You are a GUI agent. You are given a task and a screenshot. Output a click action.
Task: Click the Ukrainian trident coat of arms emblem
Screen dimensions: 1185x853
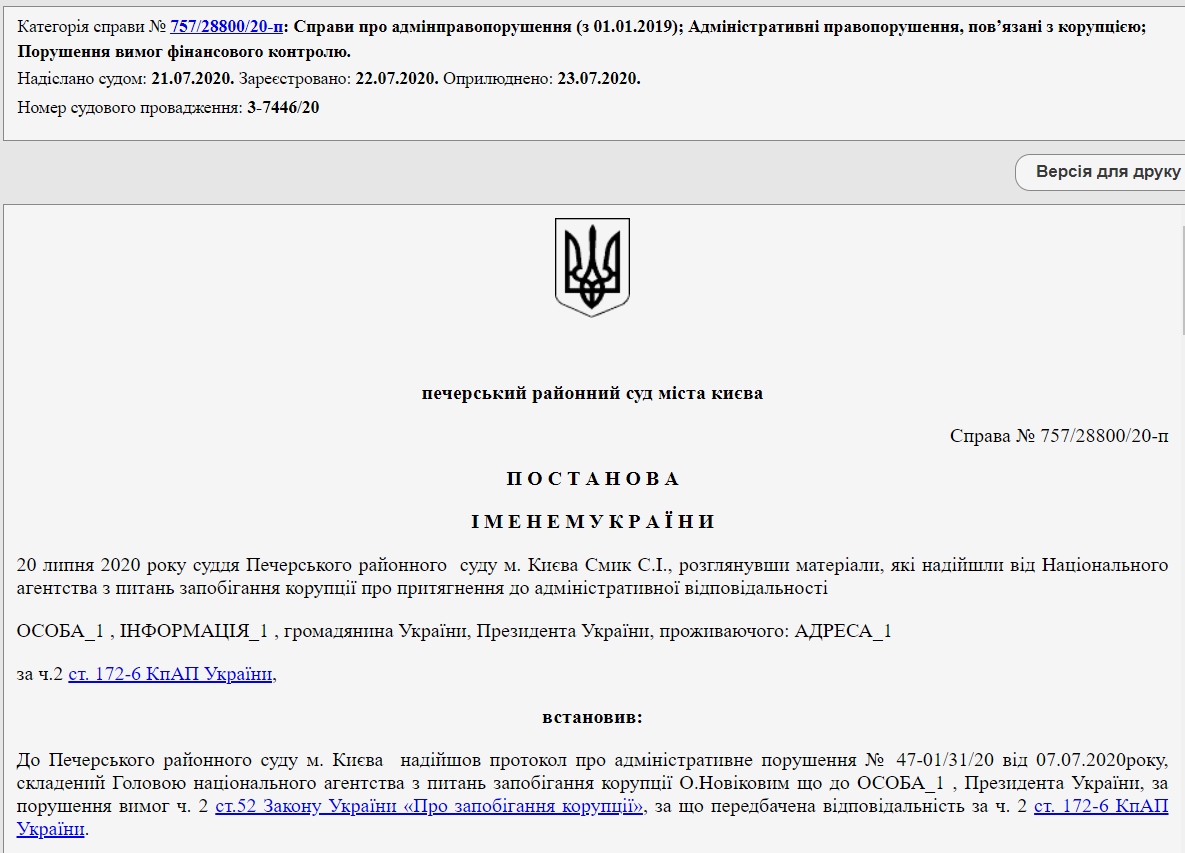click(592, 267)
